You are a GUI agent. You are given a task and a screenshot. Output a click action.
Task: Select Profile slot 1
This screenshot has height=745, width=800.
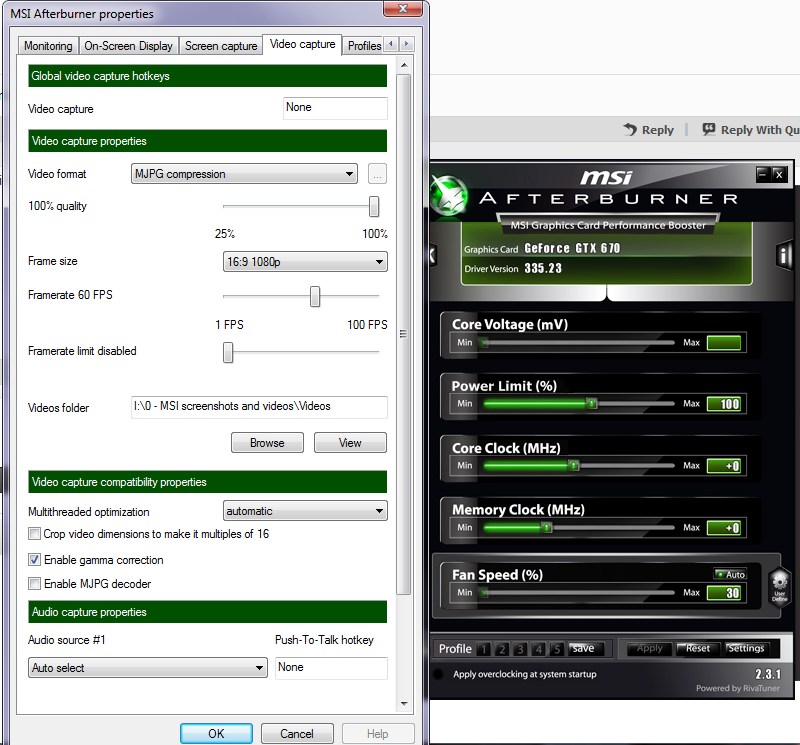point(483,649)
